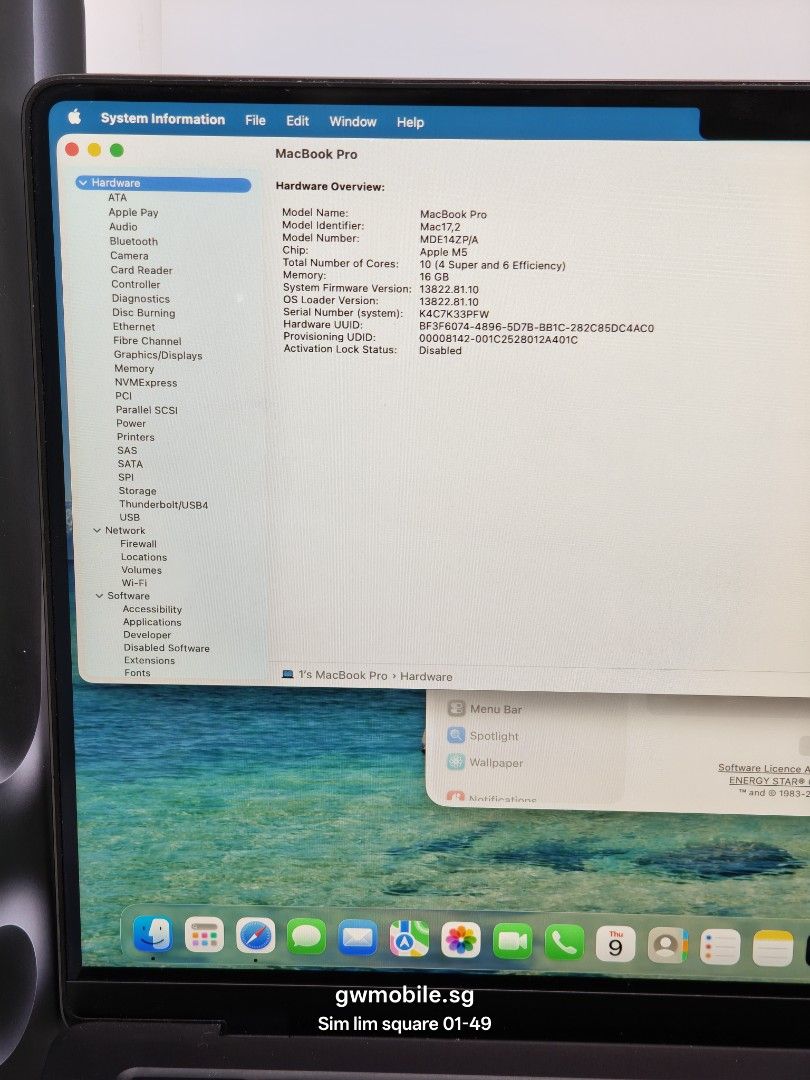Collapse the Network section chevron
Viewport: 810px width, 1080px height.
click(x=97, y=530)
